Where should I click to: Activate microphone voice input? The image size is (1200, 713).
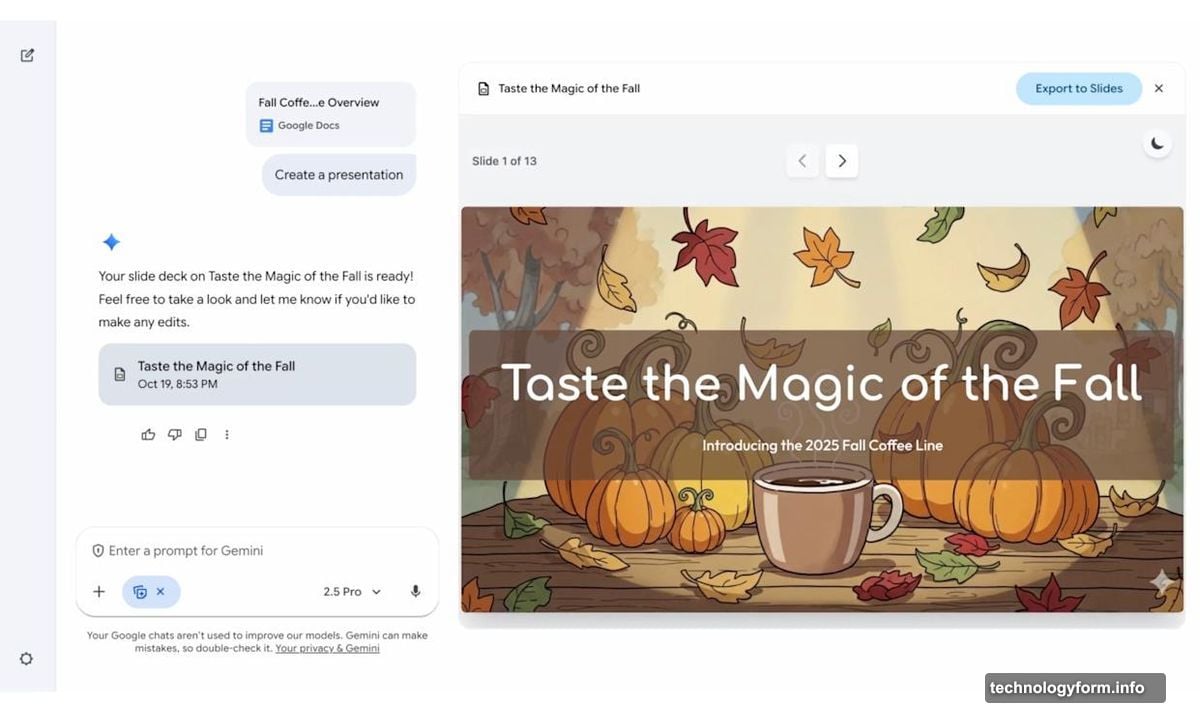(415, 592)
